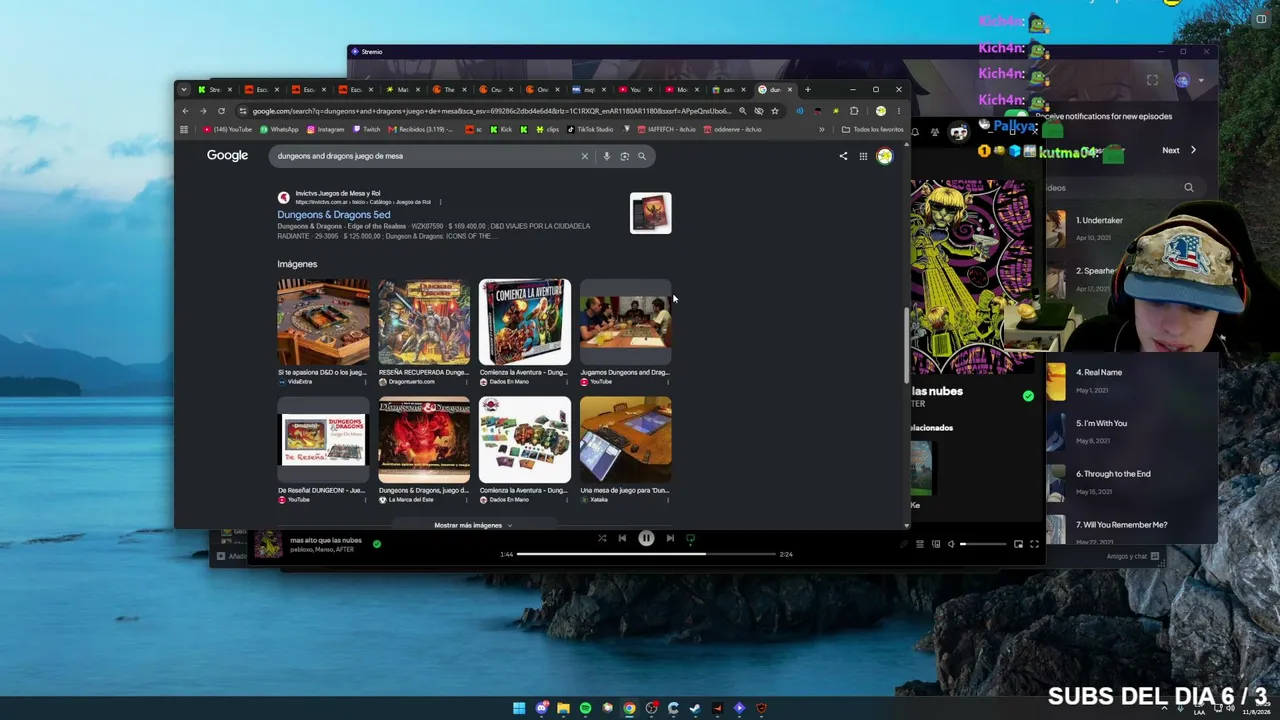Viewport: 1280px width, 720px height.
Task: Open the Instagram bookmark
Action: click(325, 129)
